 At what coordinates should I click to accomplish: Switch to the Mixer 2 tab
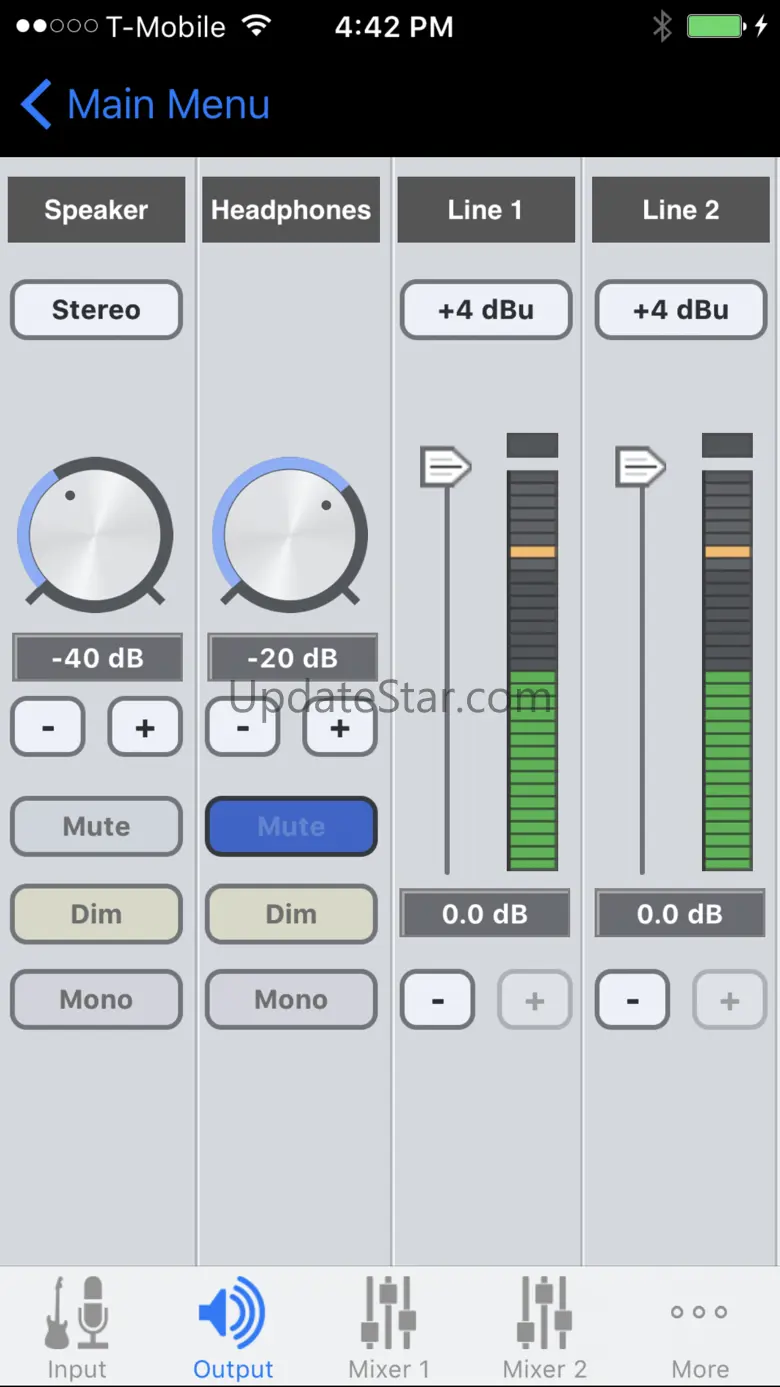pos(545,1326)
